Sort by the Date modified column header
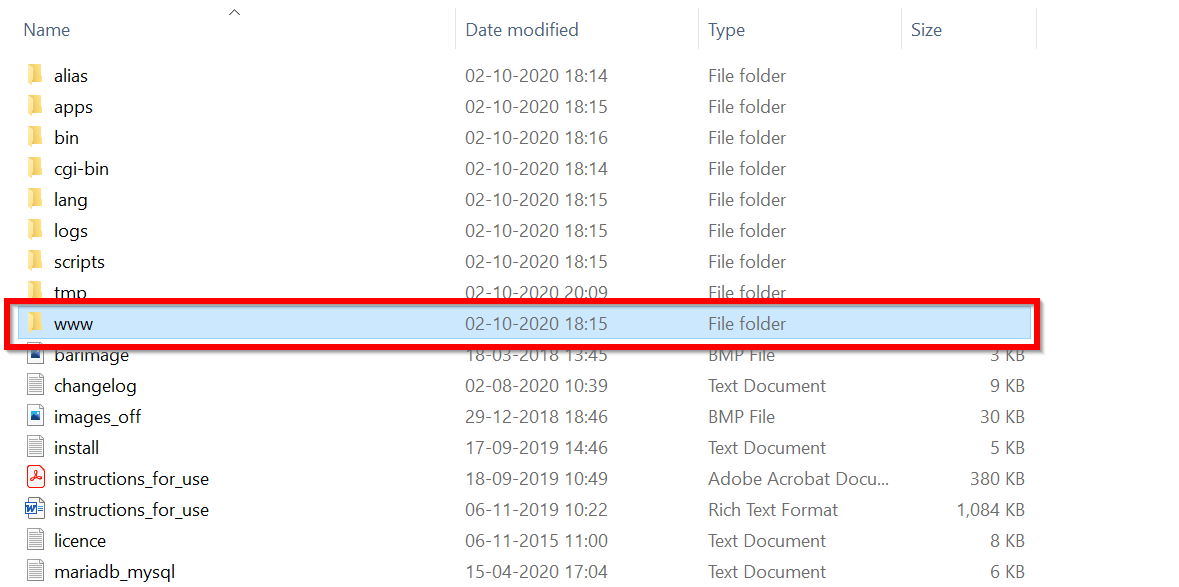1179x587 pixels. point(522,29)
